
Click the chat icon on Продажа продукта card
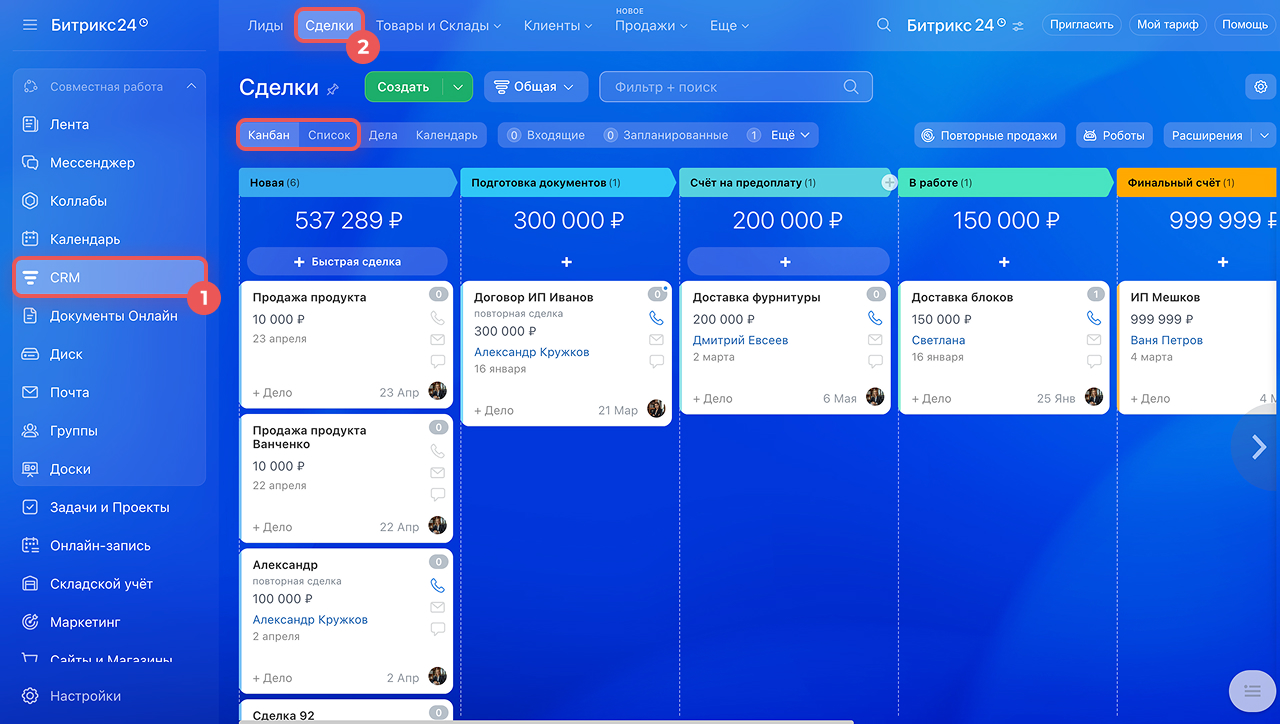coord(437,361)
